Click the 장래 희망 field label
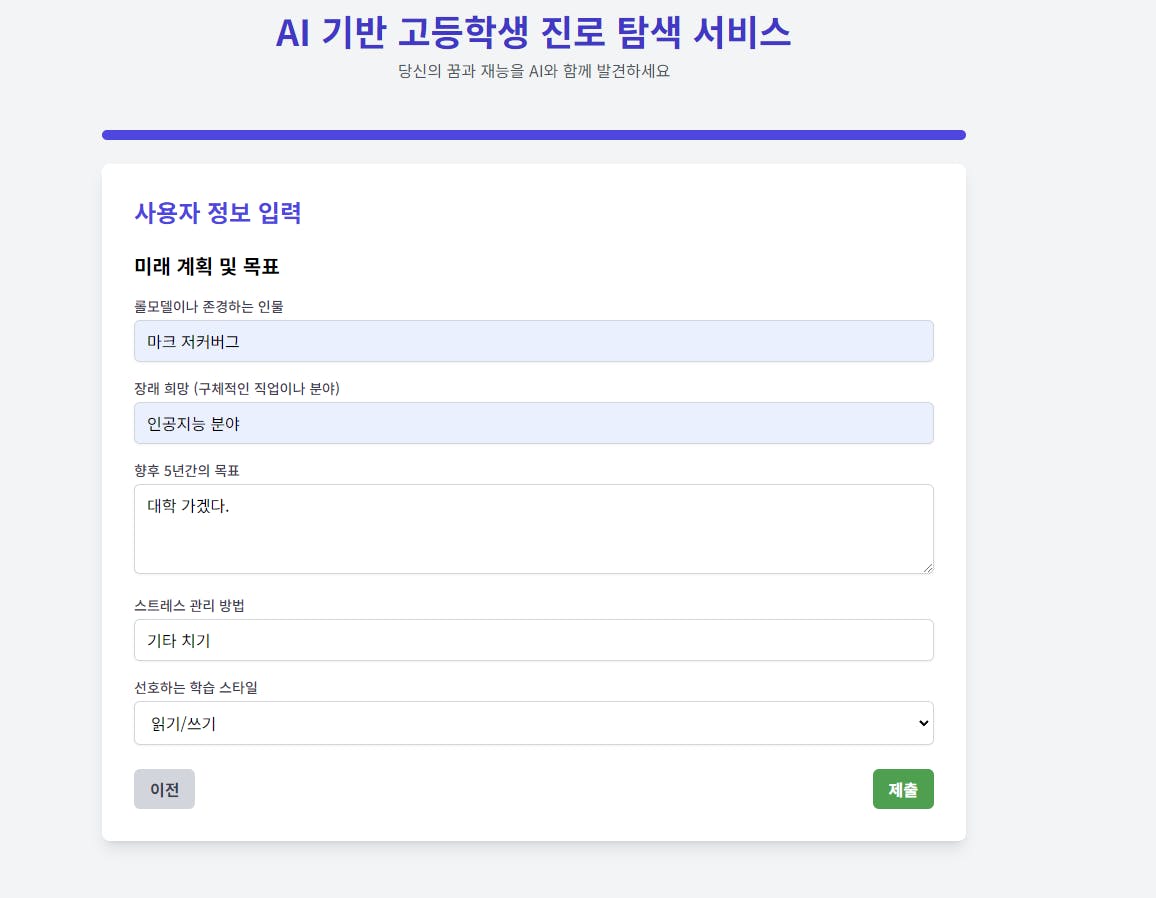 (x=237, y=389)
